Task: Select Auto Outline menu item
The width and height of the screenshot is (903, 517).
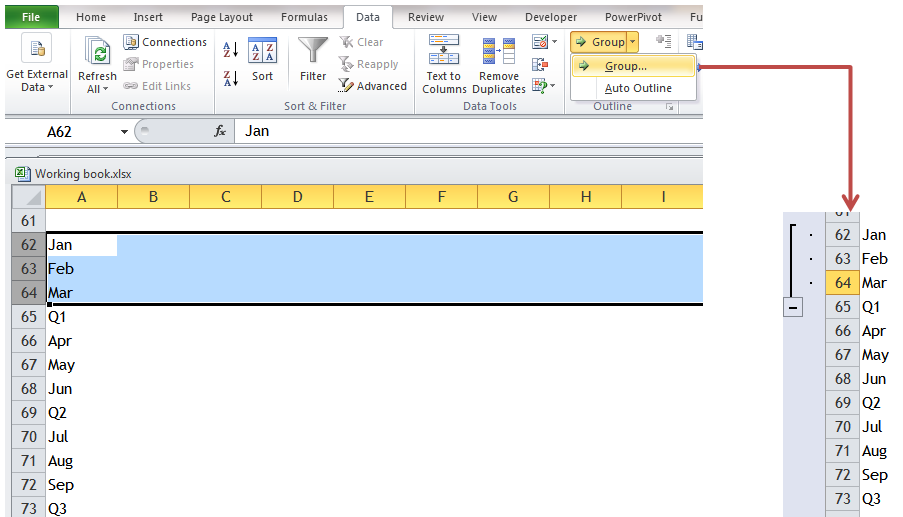Action: point(638,88)
